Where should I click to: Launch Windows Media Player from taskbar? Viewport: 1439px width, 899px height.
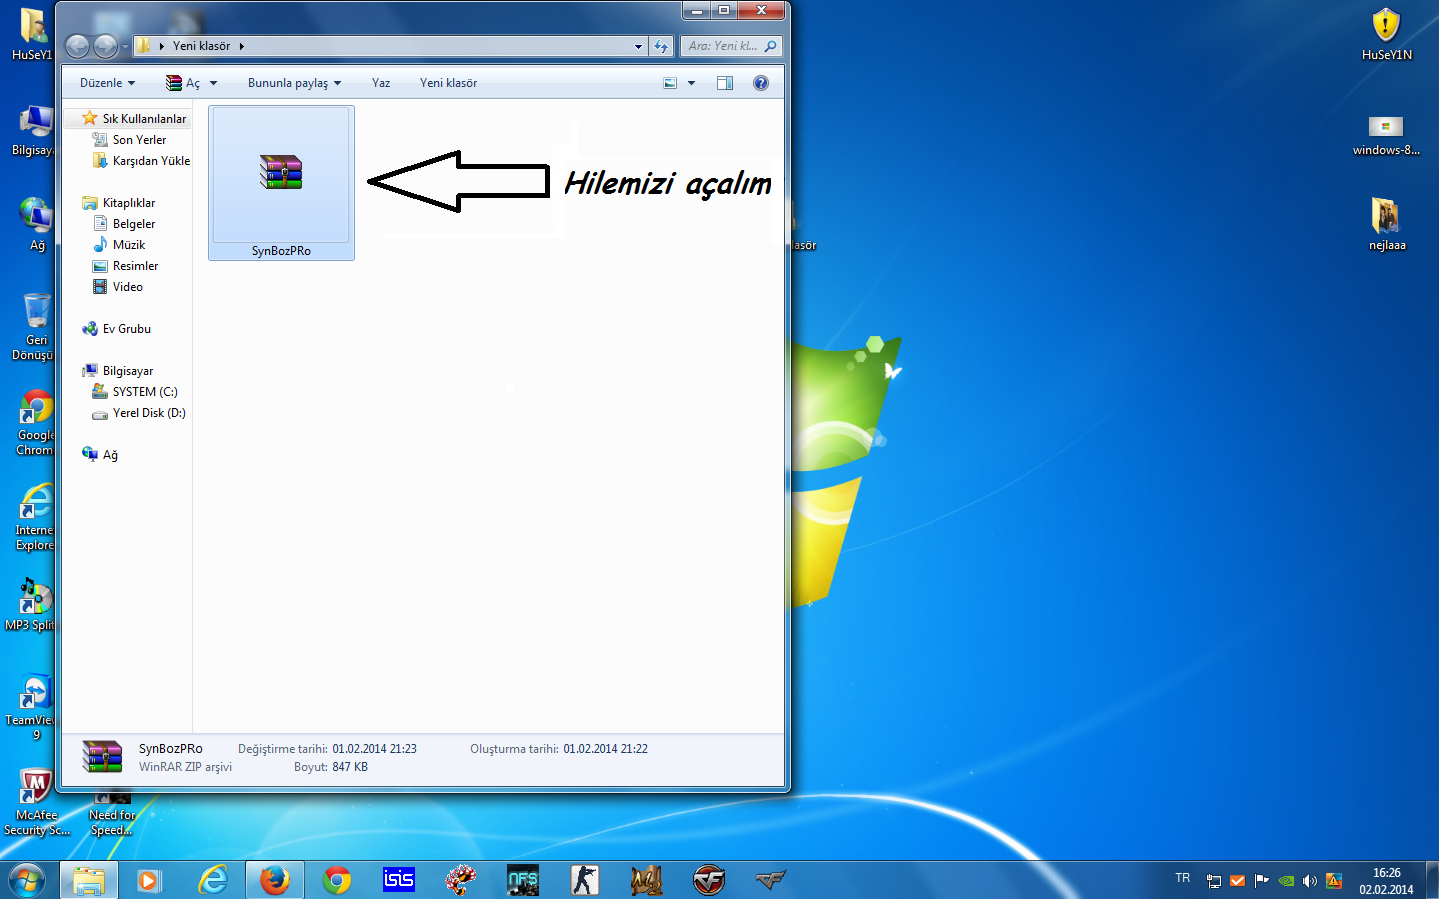point(150,880)
